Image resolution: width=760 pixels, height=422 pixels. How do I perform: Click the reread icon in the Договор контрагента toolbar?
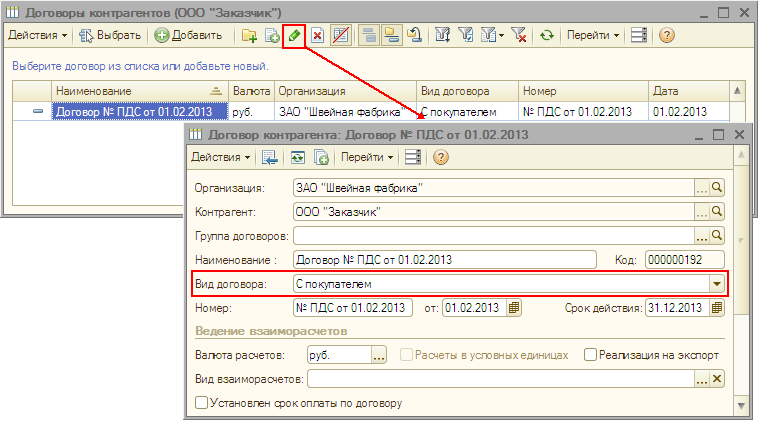coord(298,157)
